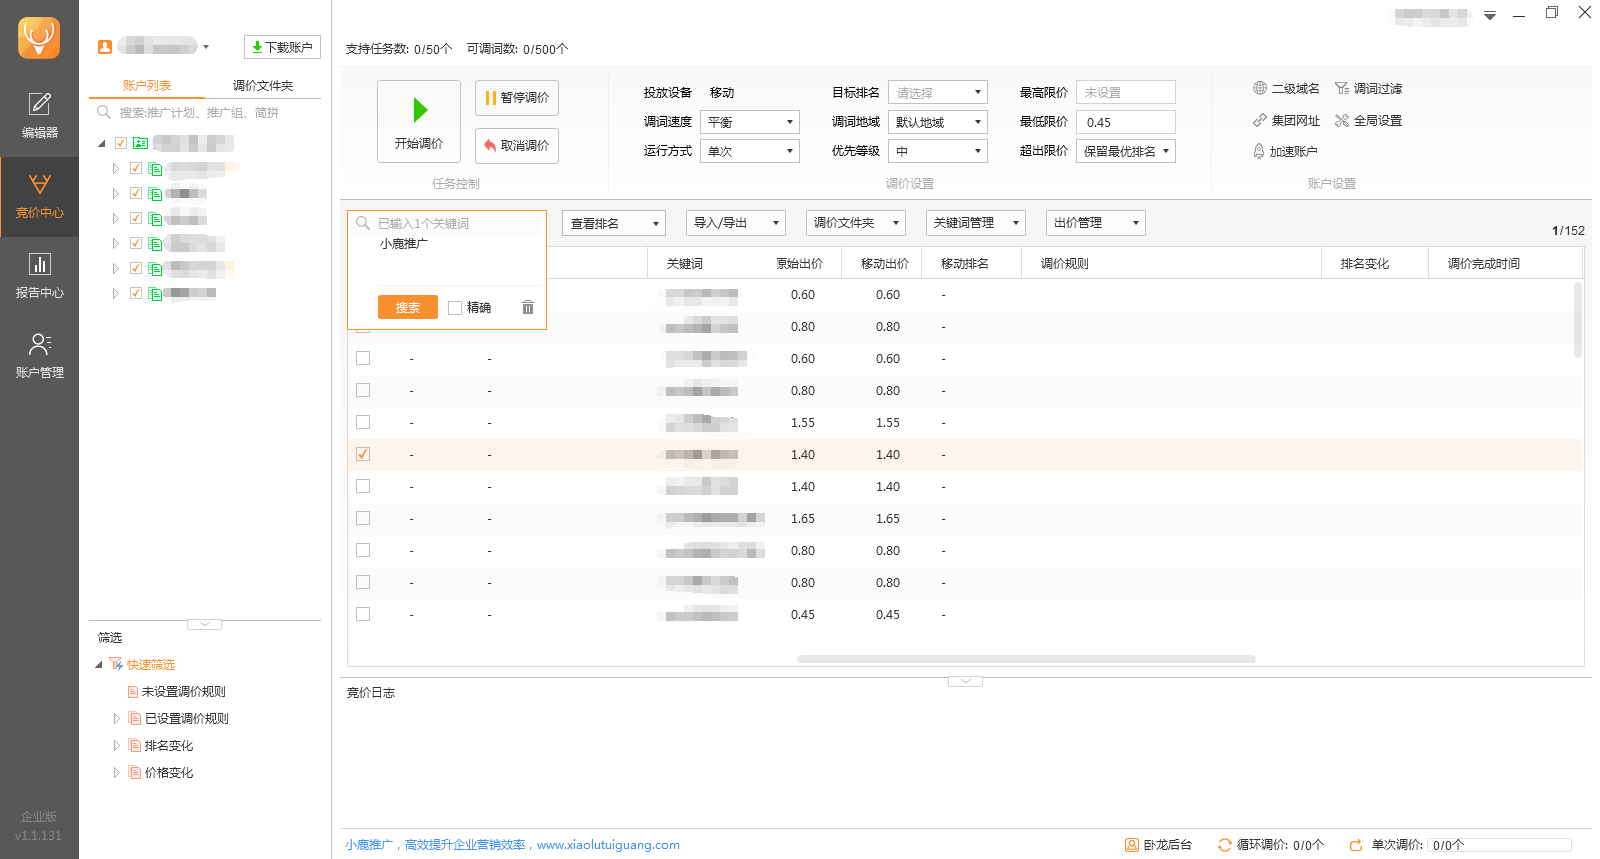Sort by the 排名变化 column header
1600x859 pixels.
1365,264
